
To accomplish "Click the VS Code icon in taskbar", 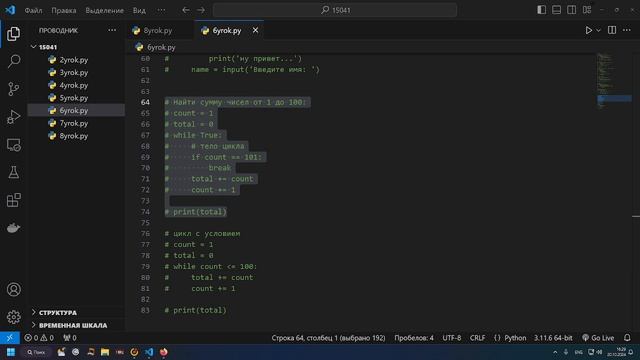I will point(149,352).
